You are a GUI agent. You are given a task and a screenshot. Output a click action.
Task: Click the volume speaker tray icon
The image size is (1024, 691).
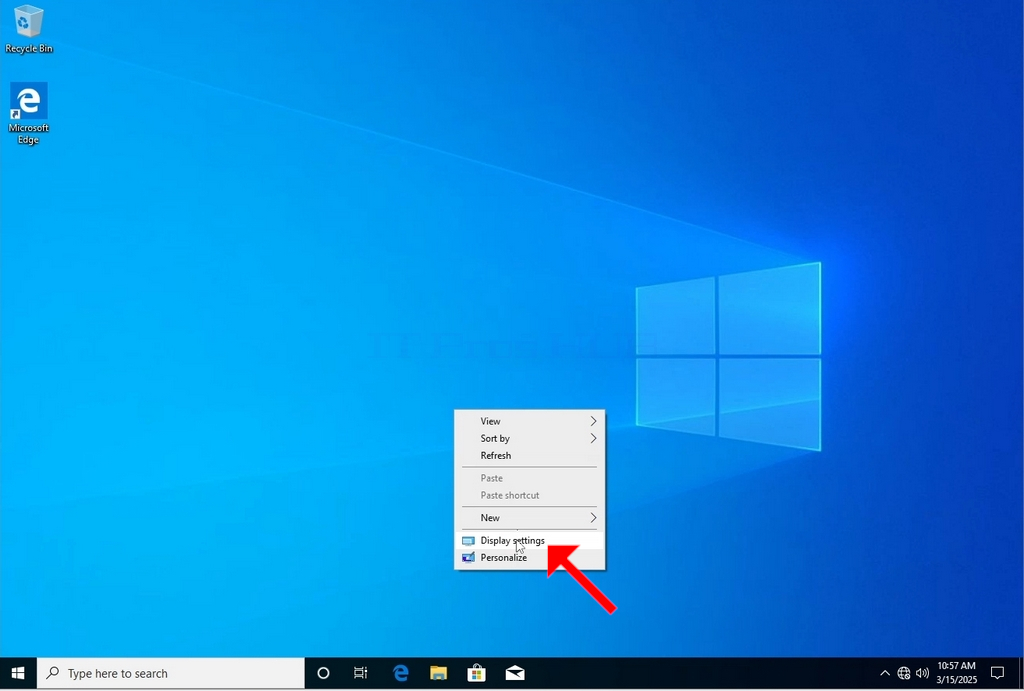tap(922, 673)
